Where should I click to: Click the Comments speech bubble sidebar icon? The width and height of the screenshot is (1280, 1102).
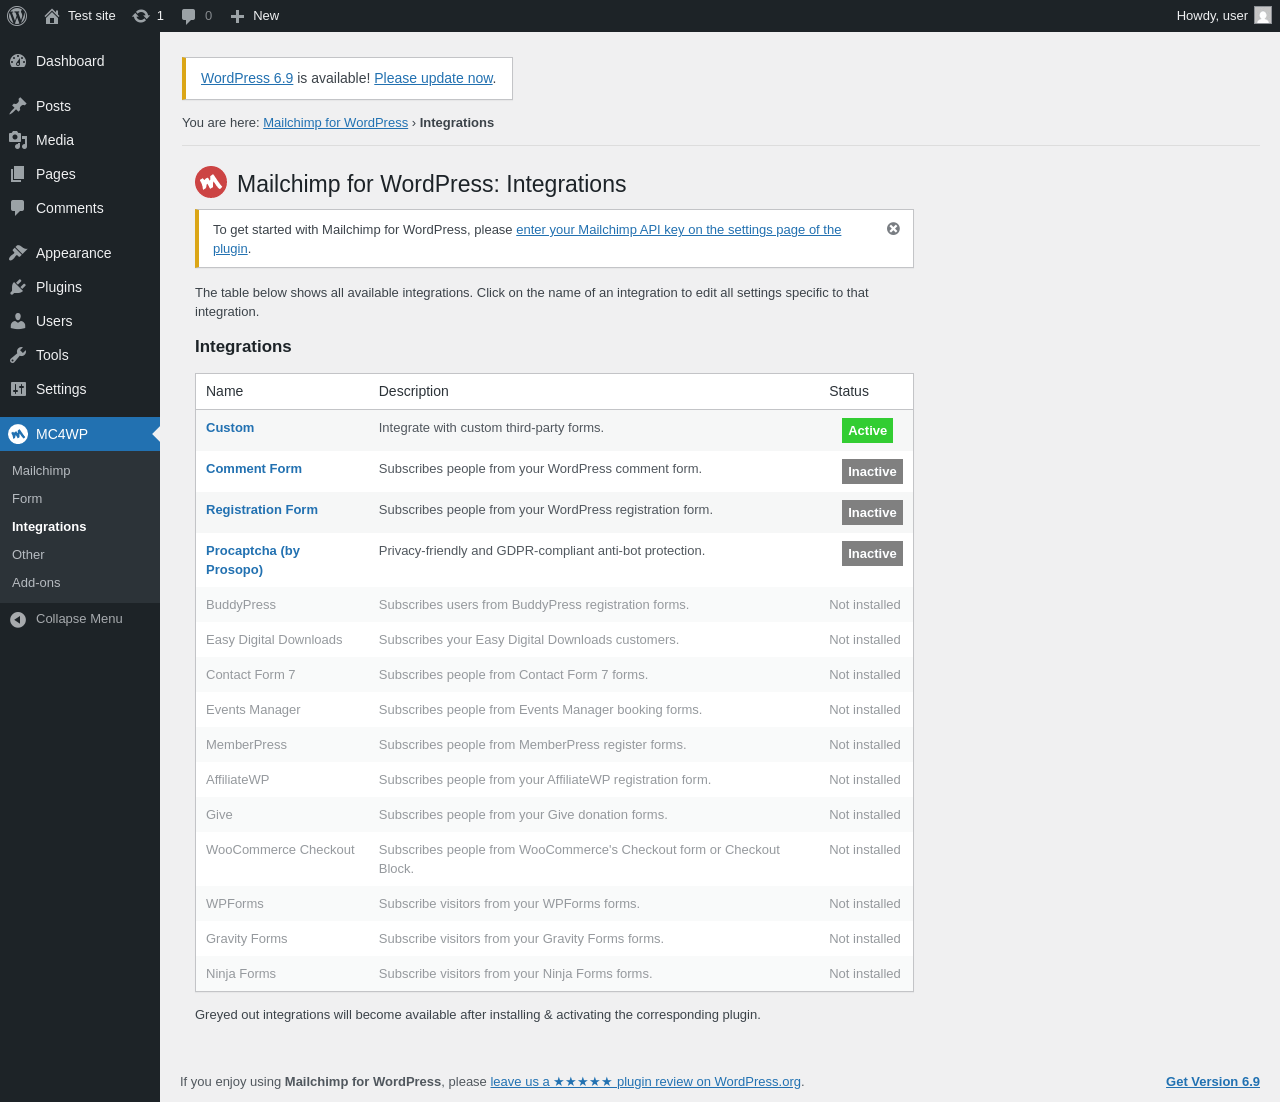click(18, 208)
